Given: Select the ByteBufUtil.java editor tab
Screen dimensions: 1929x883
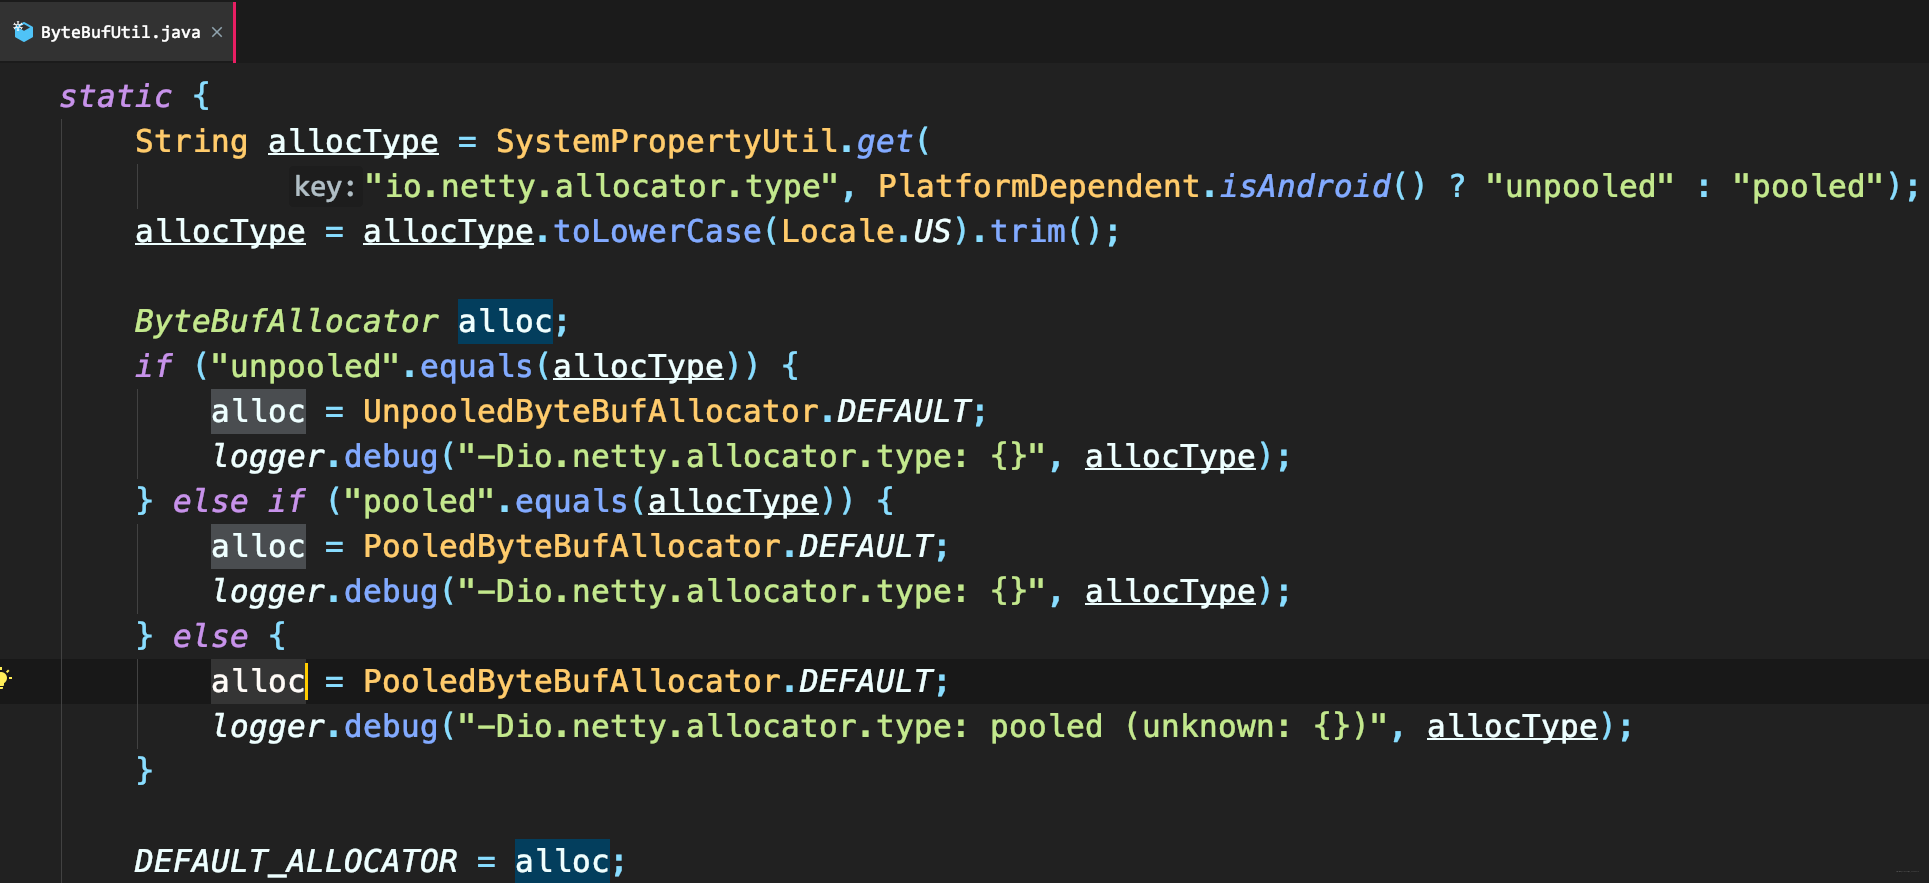Looking at the screenshot, I should pos(120,32).
